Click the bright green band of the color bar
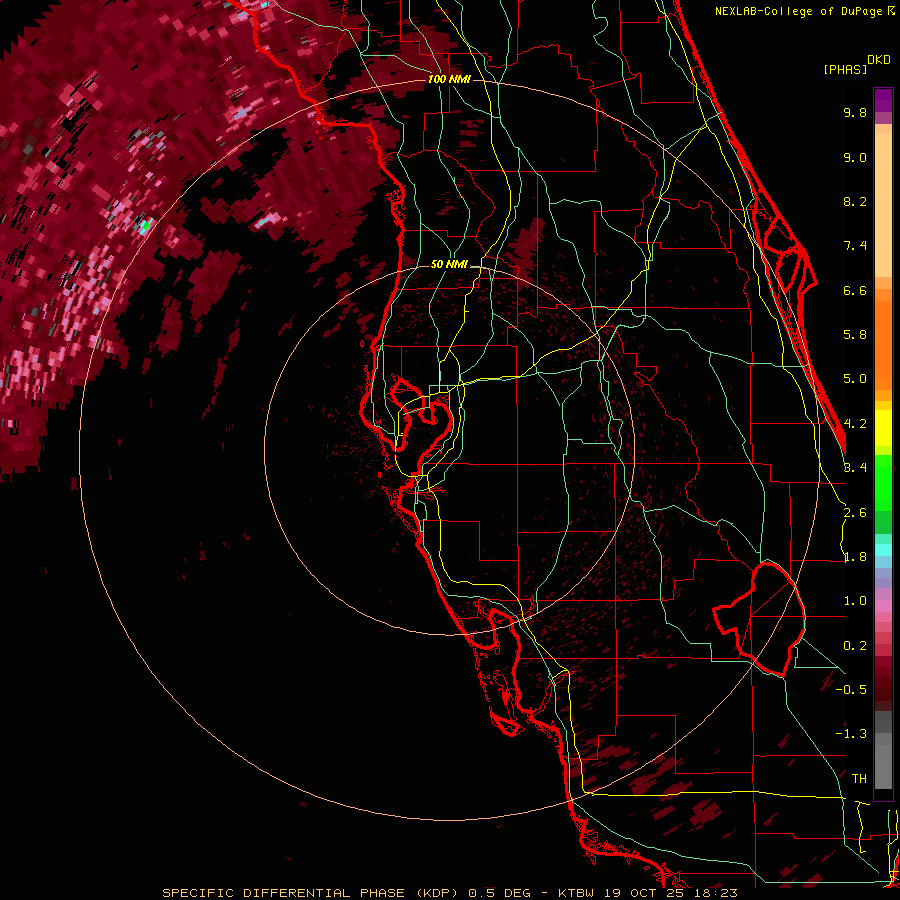Screen dimensions: 900x900 (883, 482)
